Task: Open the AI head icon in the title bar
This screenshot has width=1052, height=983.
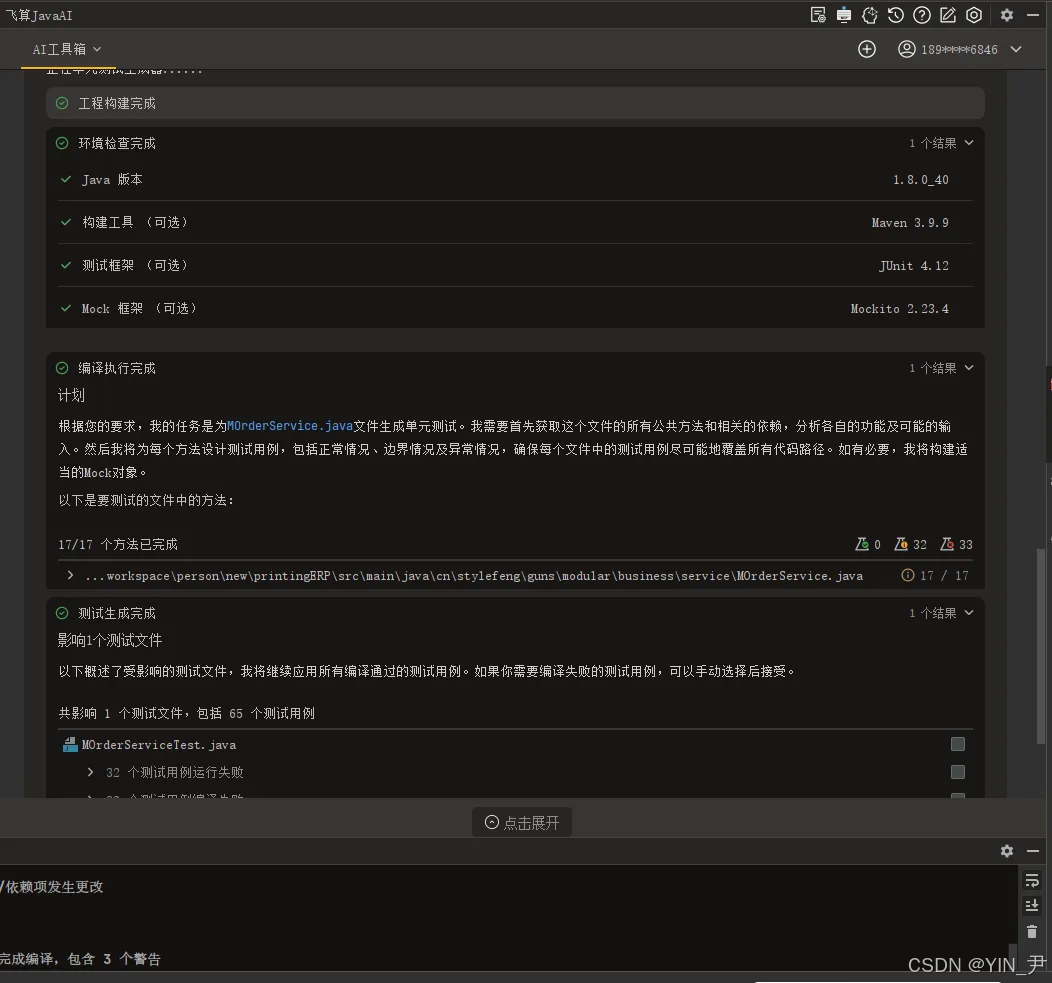Action: pos(870,15)
